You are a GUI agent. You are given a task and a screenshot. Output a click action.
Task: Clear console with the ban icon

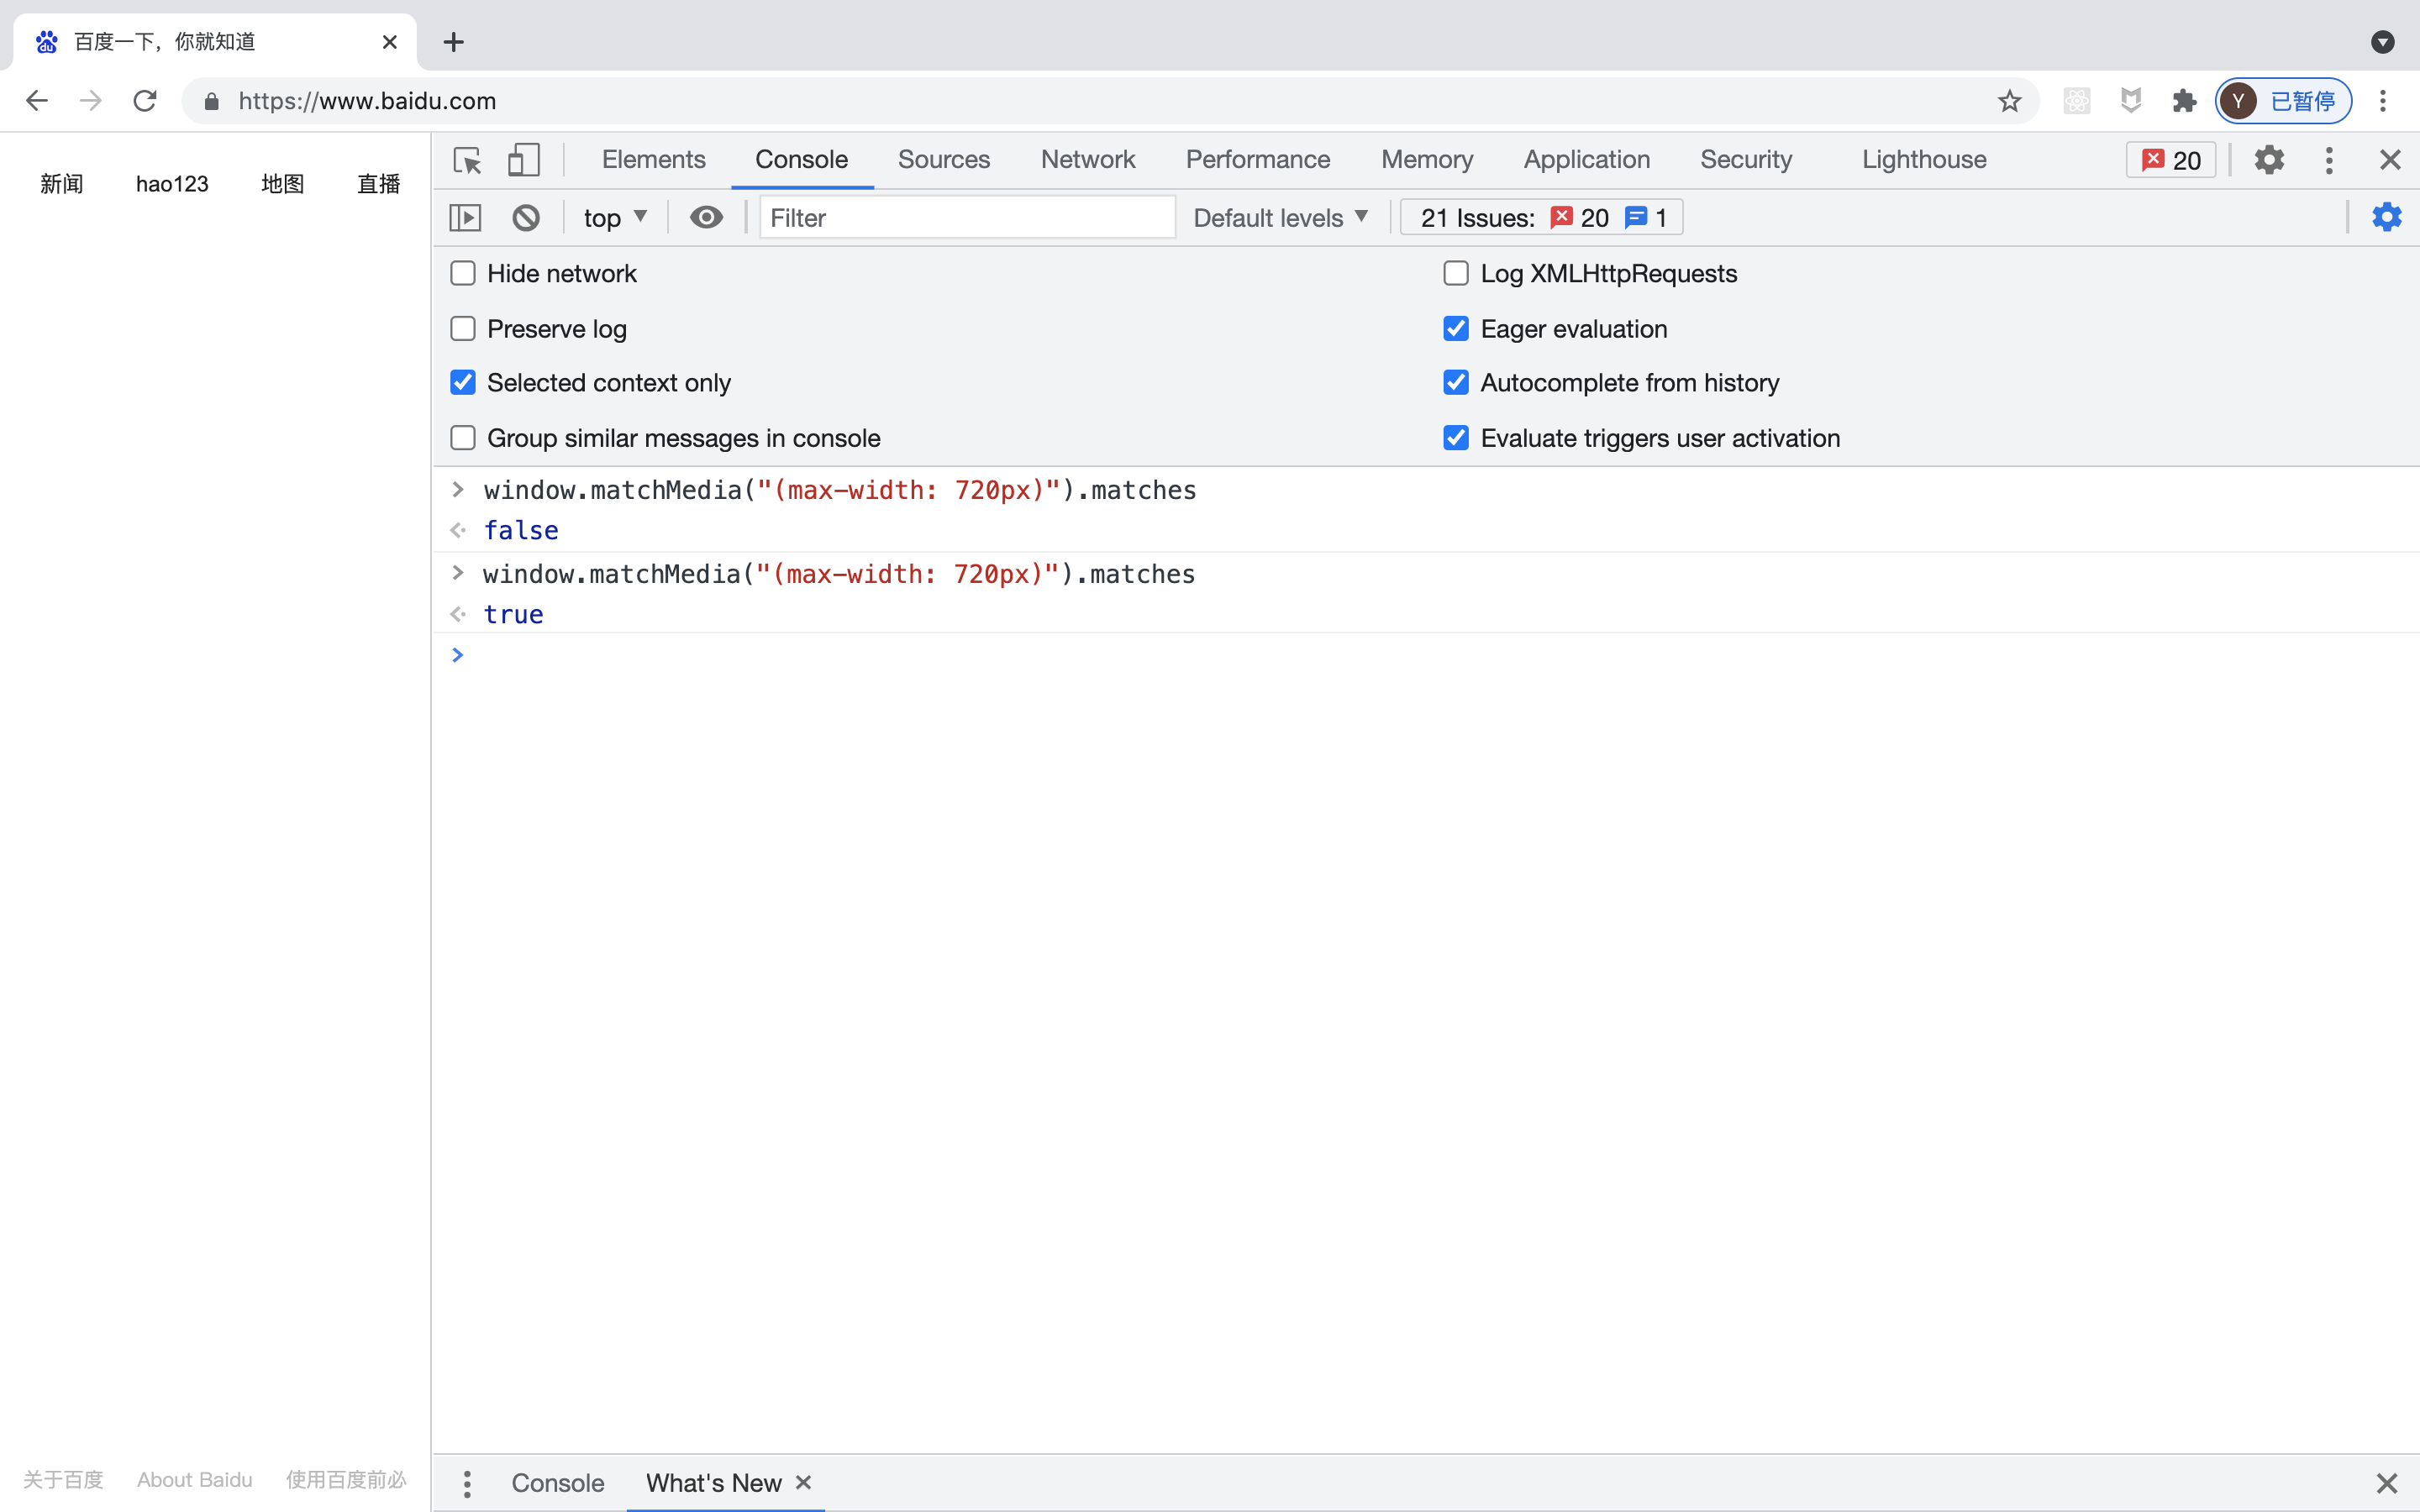point(526,217)
